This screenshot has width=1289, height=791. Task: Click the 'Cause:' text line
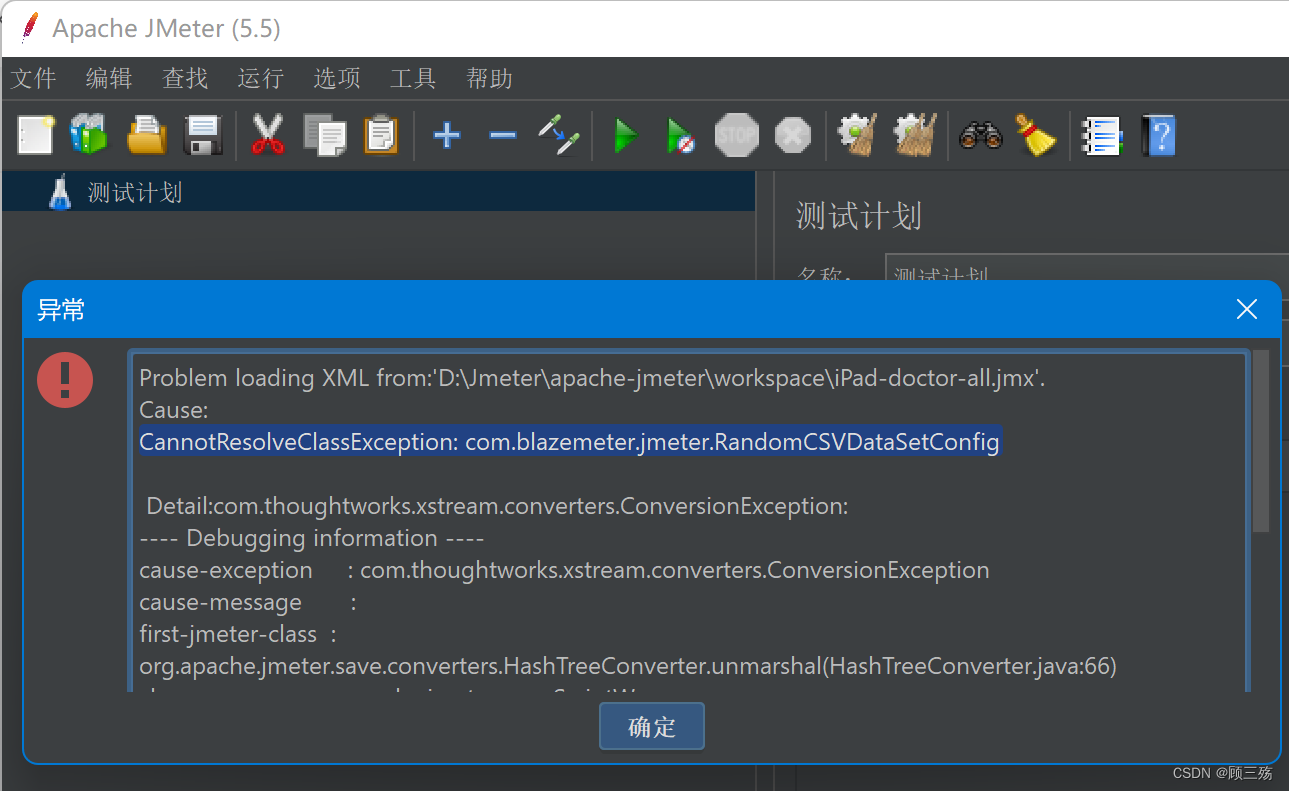(x=173, y=410)
